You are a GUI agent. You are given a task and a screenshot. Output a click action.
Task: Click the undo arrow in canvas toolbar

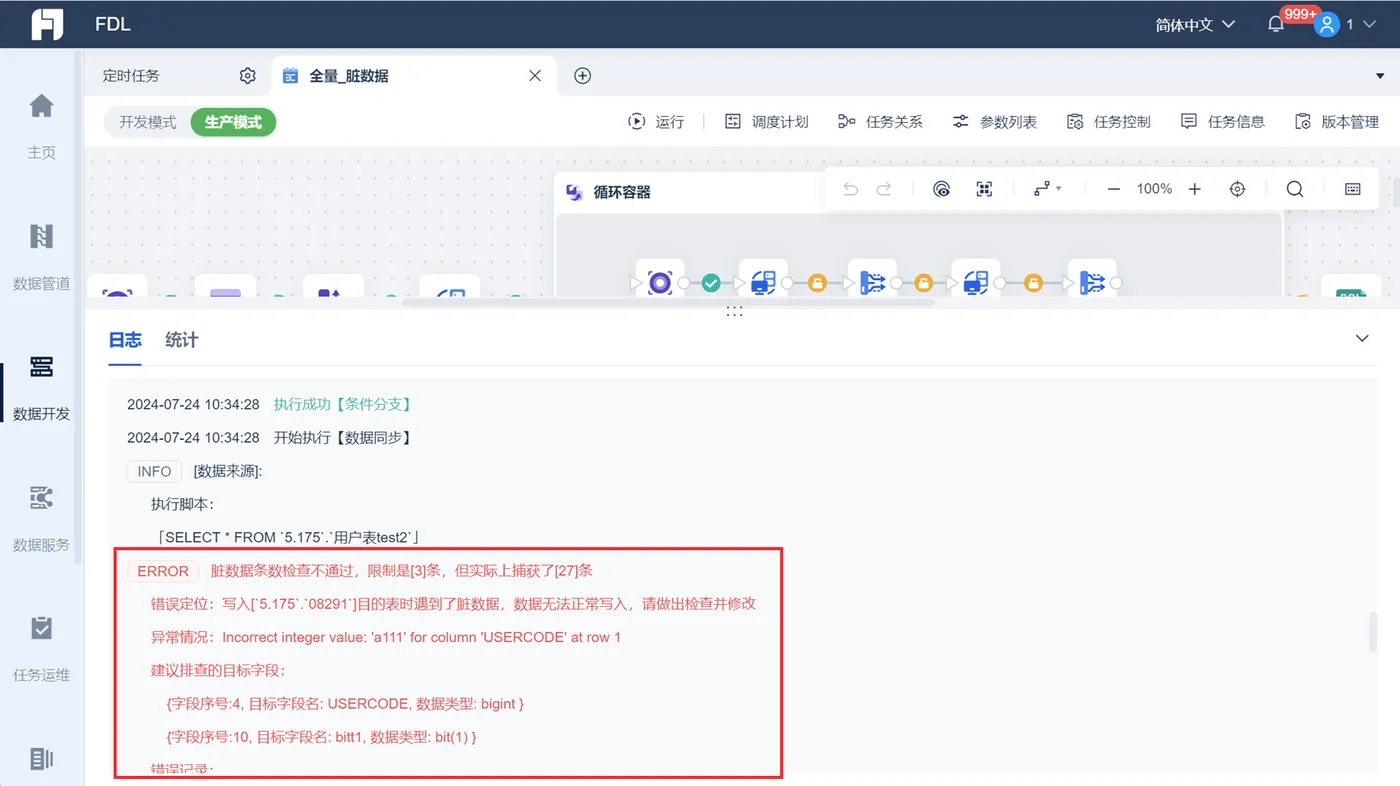pos(851,189)
